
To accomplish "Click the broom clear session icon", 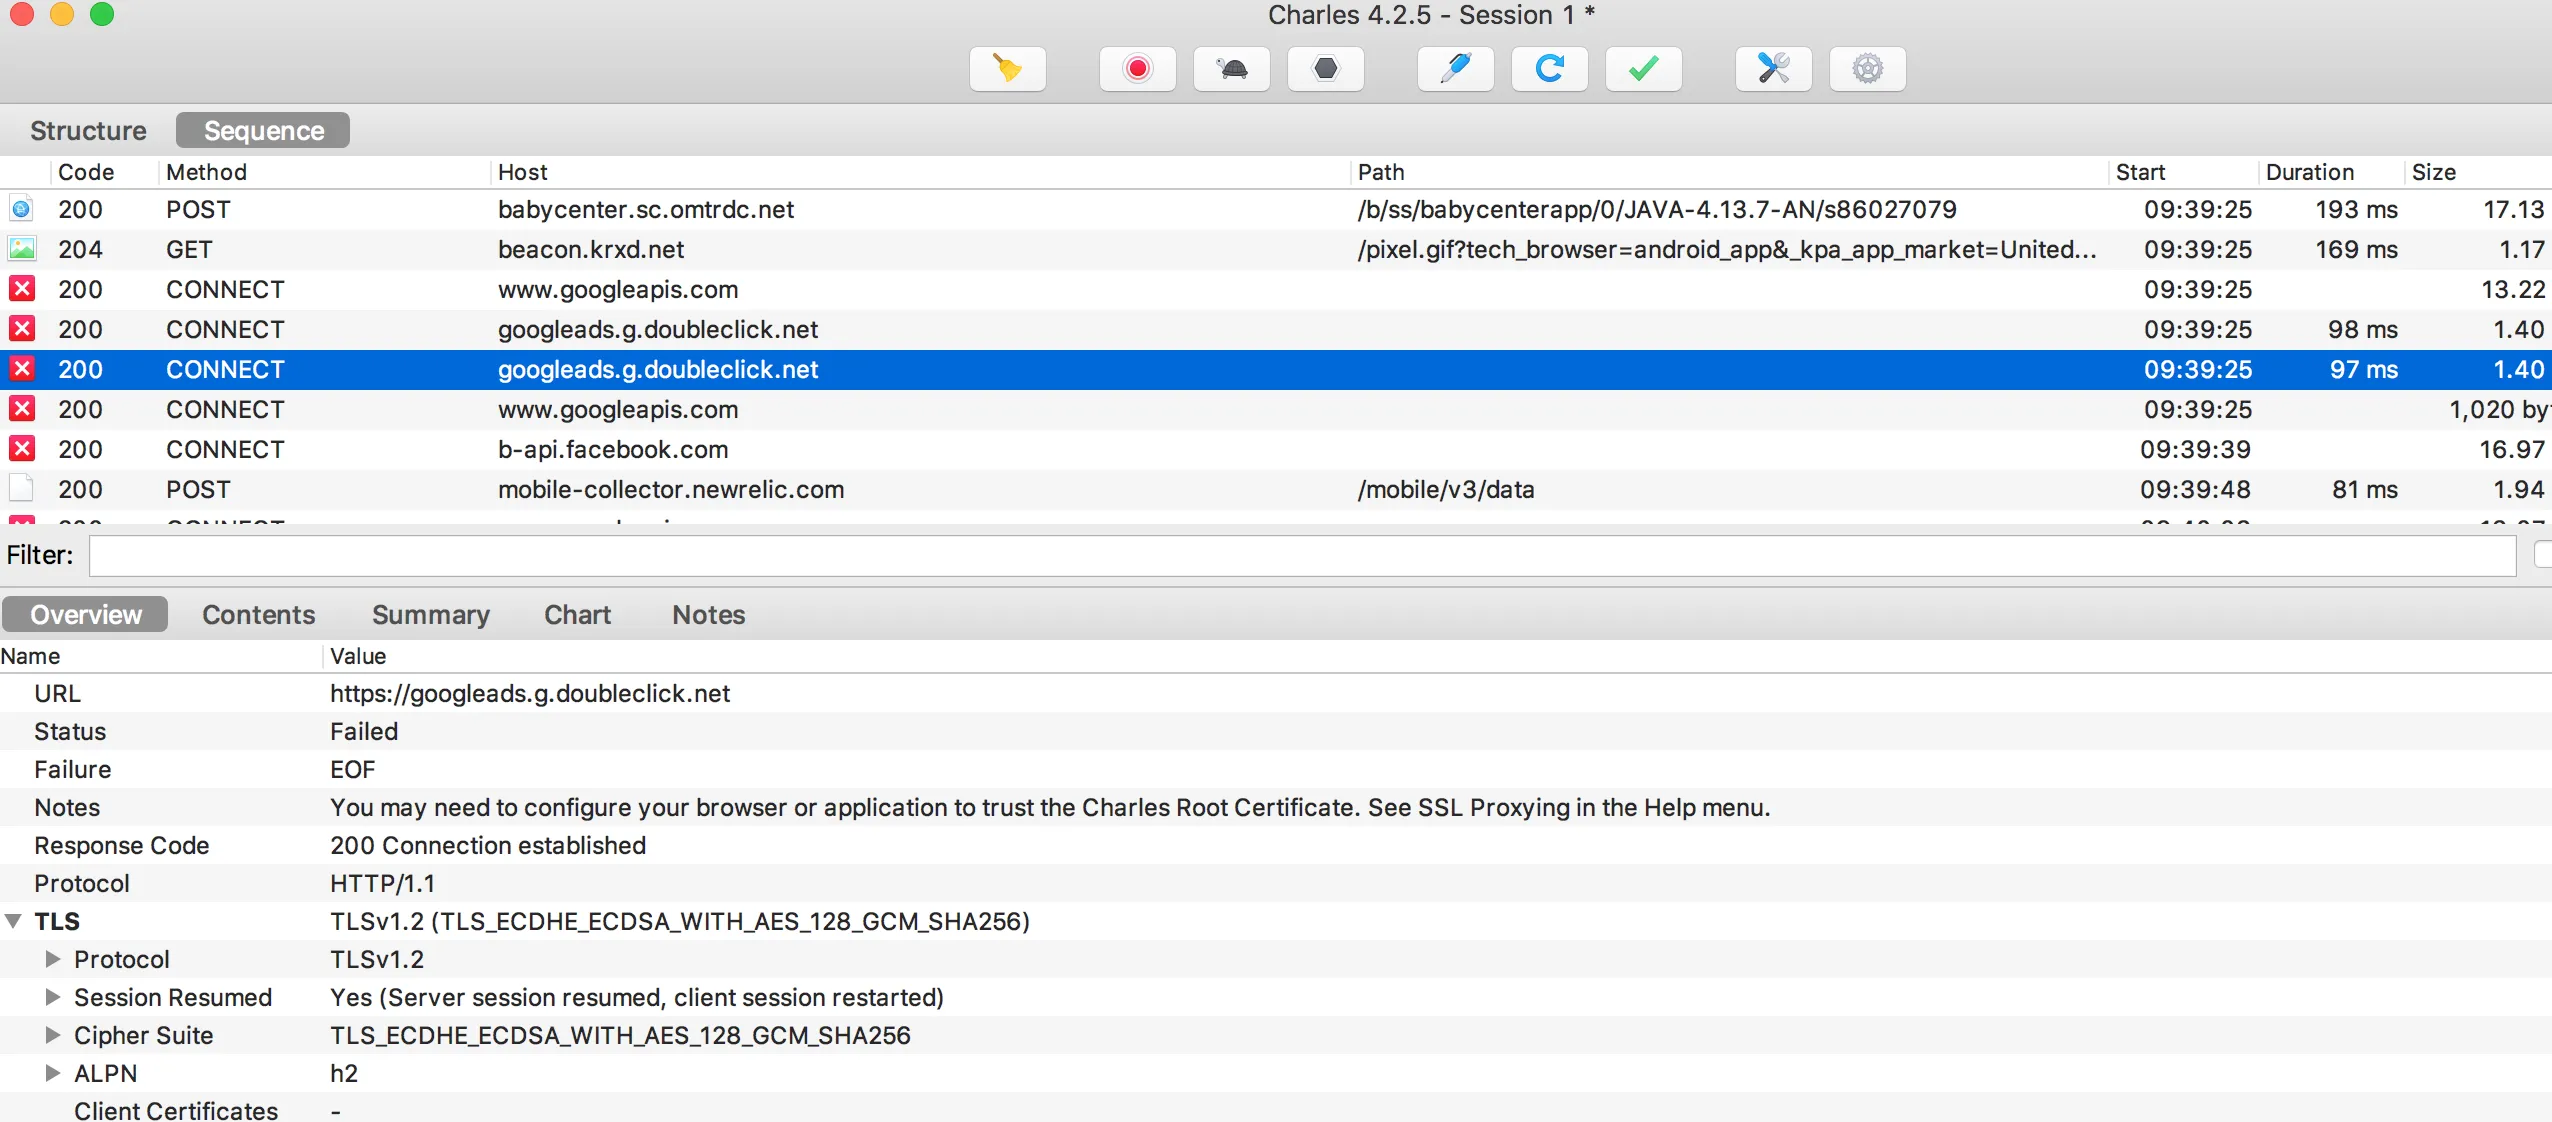I will 1007,69.
